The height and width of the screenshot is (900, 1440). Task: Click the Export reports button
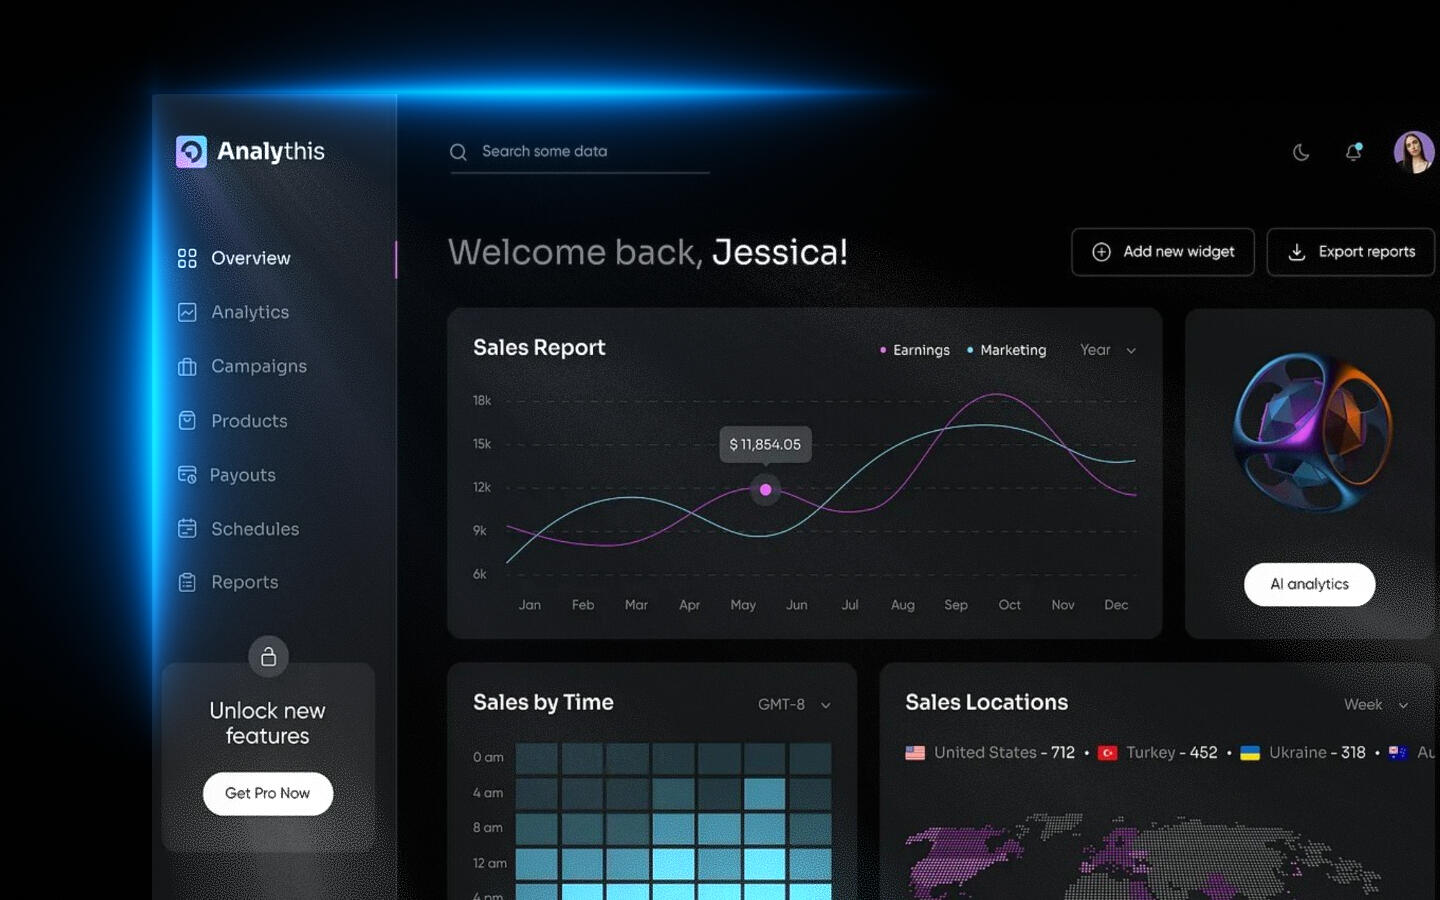pyautogui.click(x=1351, y=252)
